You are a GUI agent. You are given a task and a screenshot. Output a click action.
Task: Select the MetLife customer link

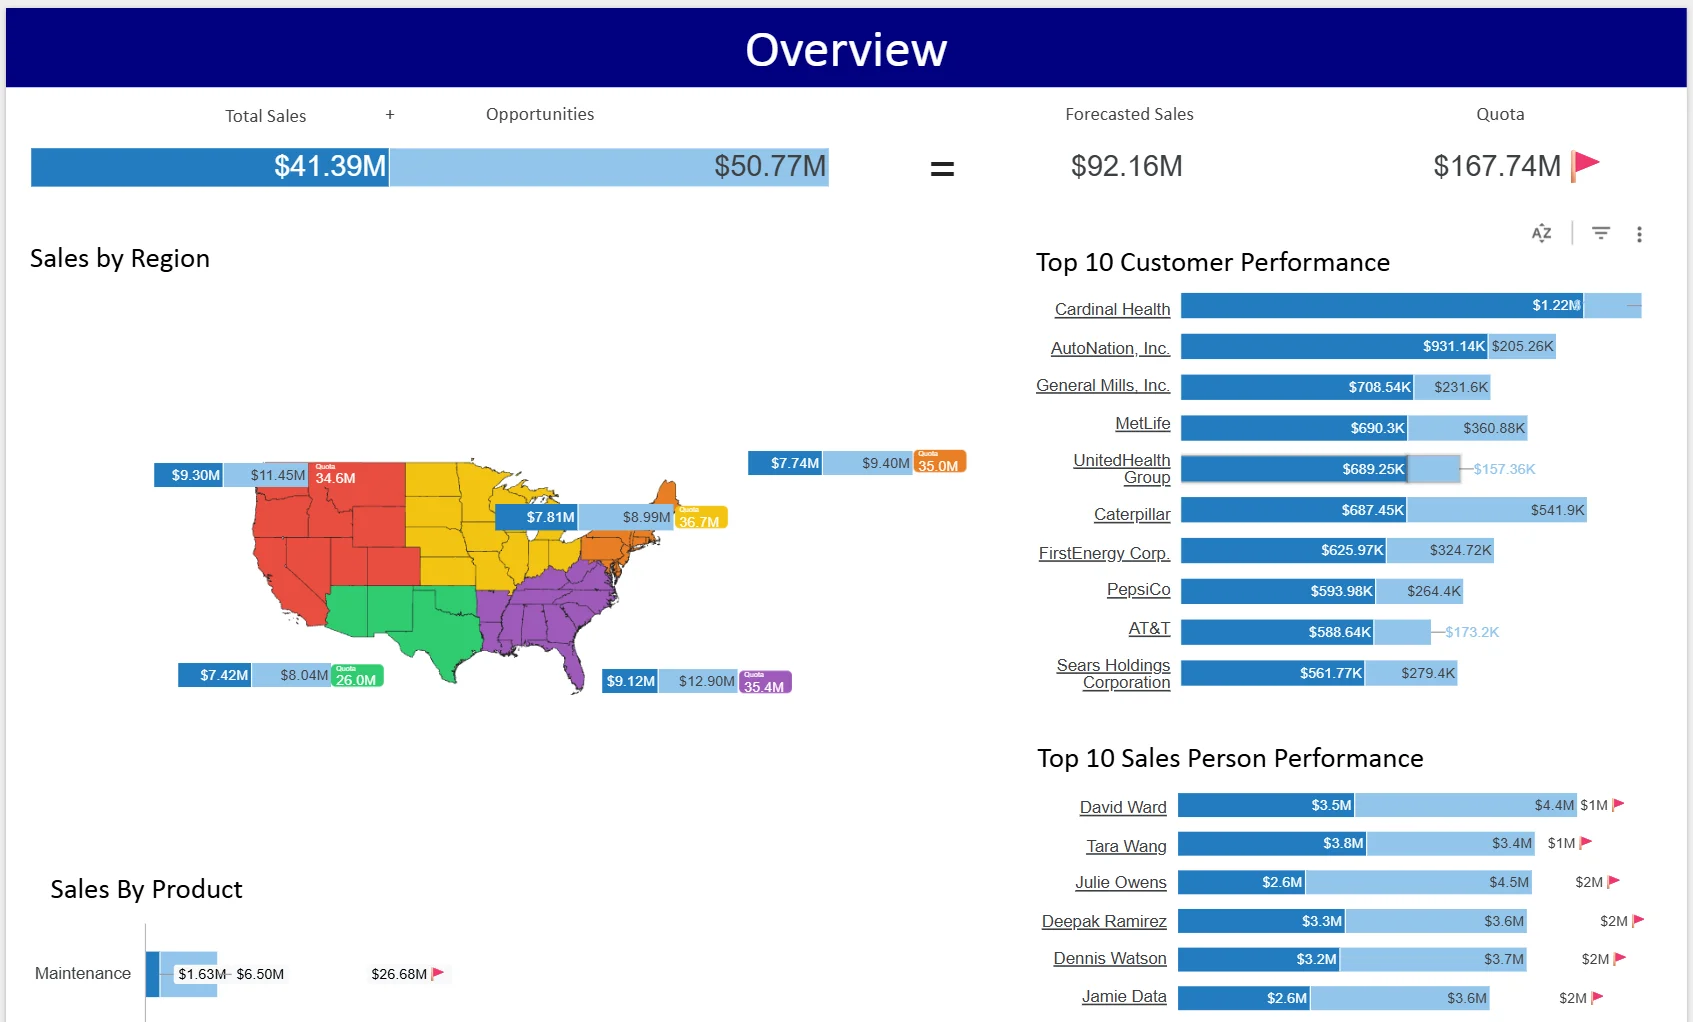coord(1142,424)
